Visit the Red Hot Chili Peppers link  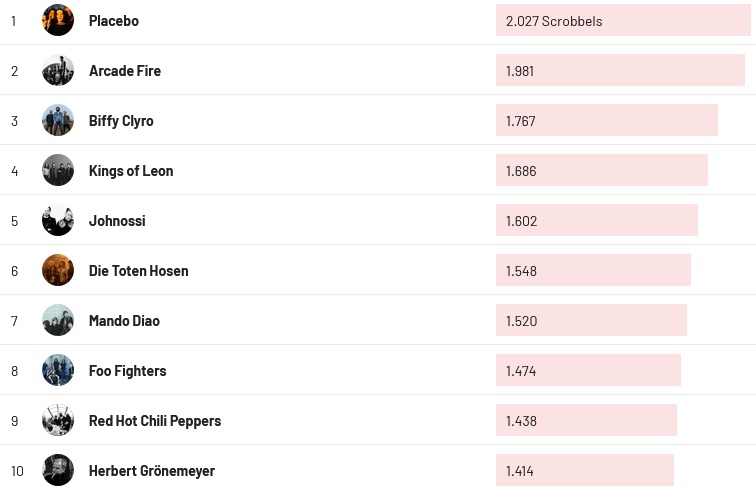[x=155, y=421]
